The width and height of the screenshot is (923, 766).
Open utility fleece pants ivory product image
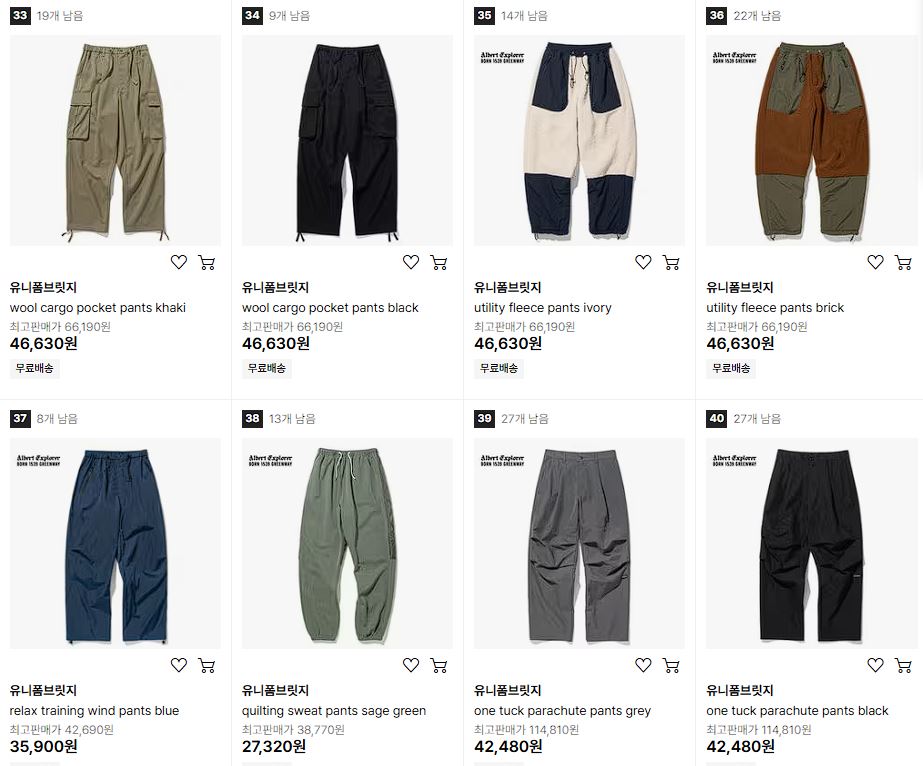click(579, 140)
